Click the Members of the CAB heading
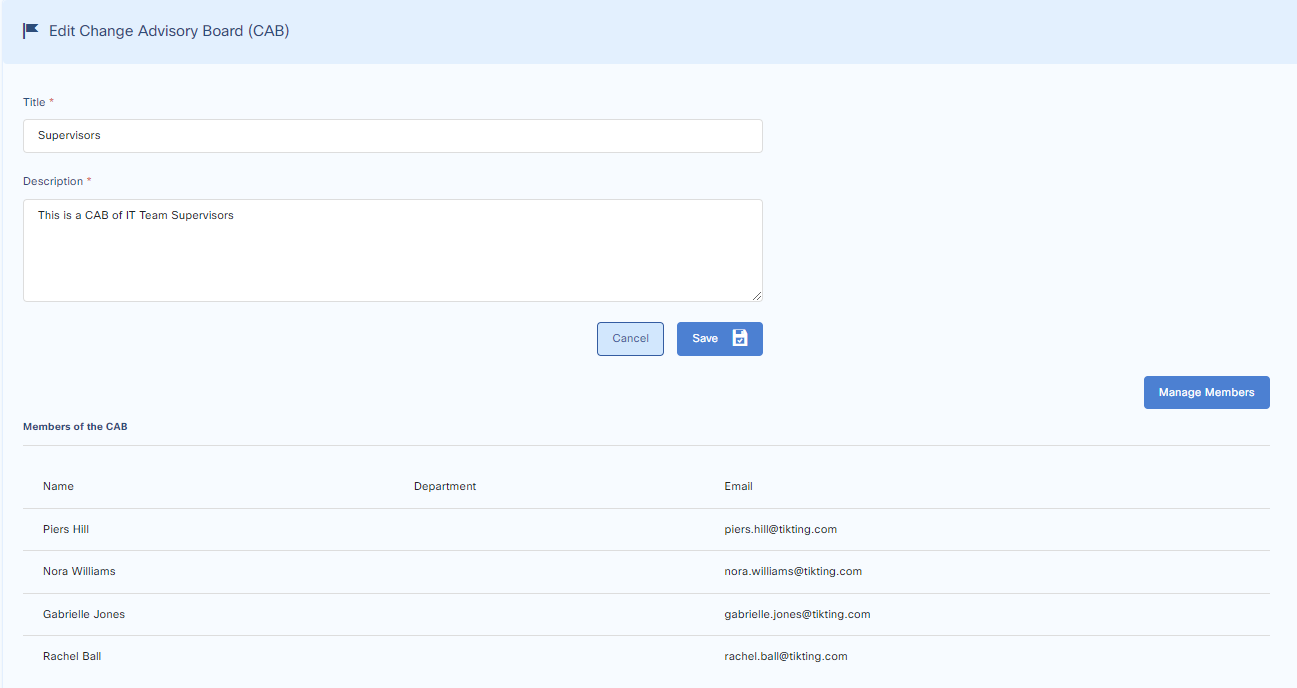Viewport: 1297px width, 688px height. click(x=75, y=427)
